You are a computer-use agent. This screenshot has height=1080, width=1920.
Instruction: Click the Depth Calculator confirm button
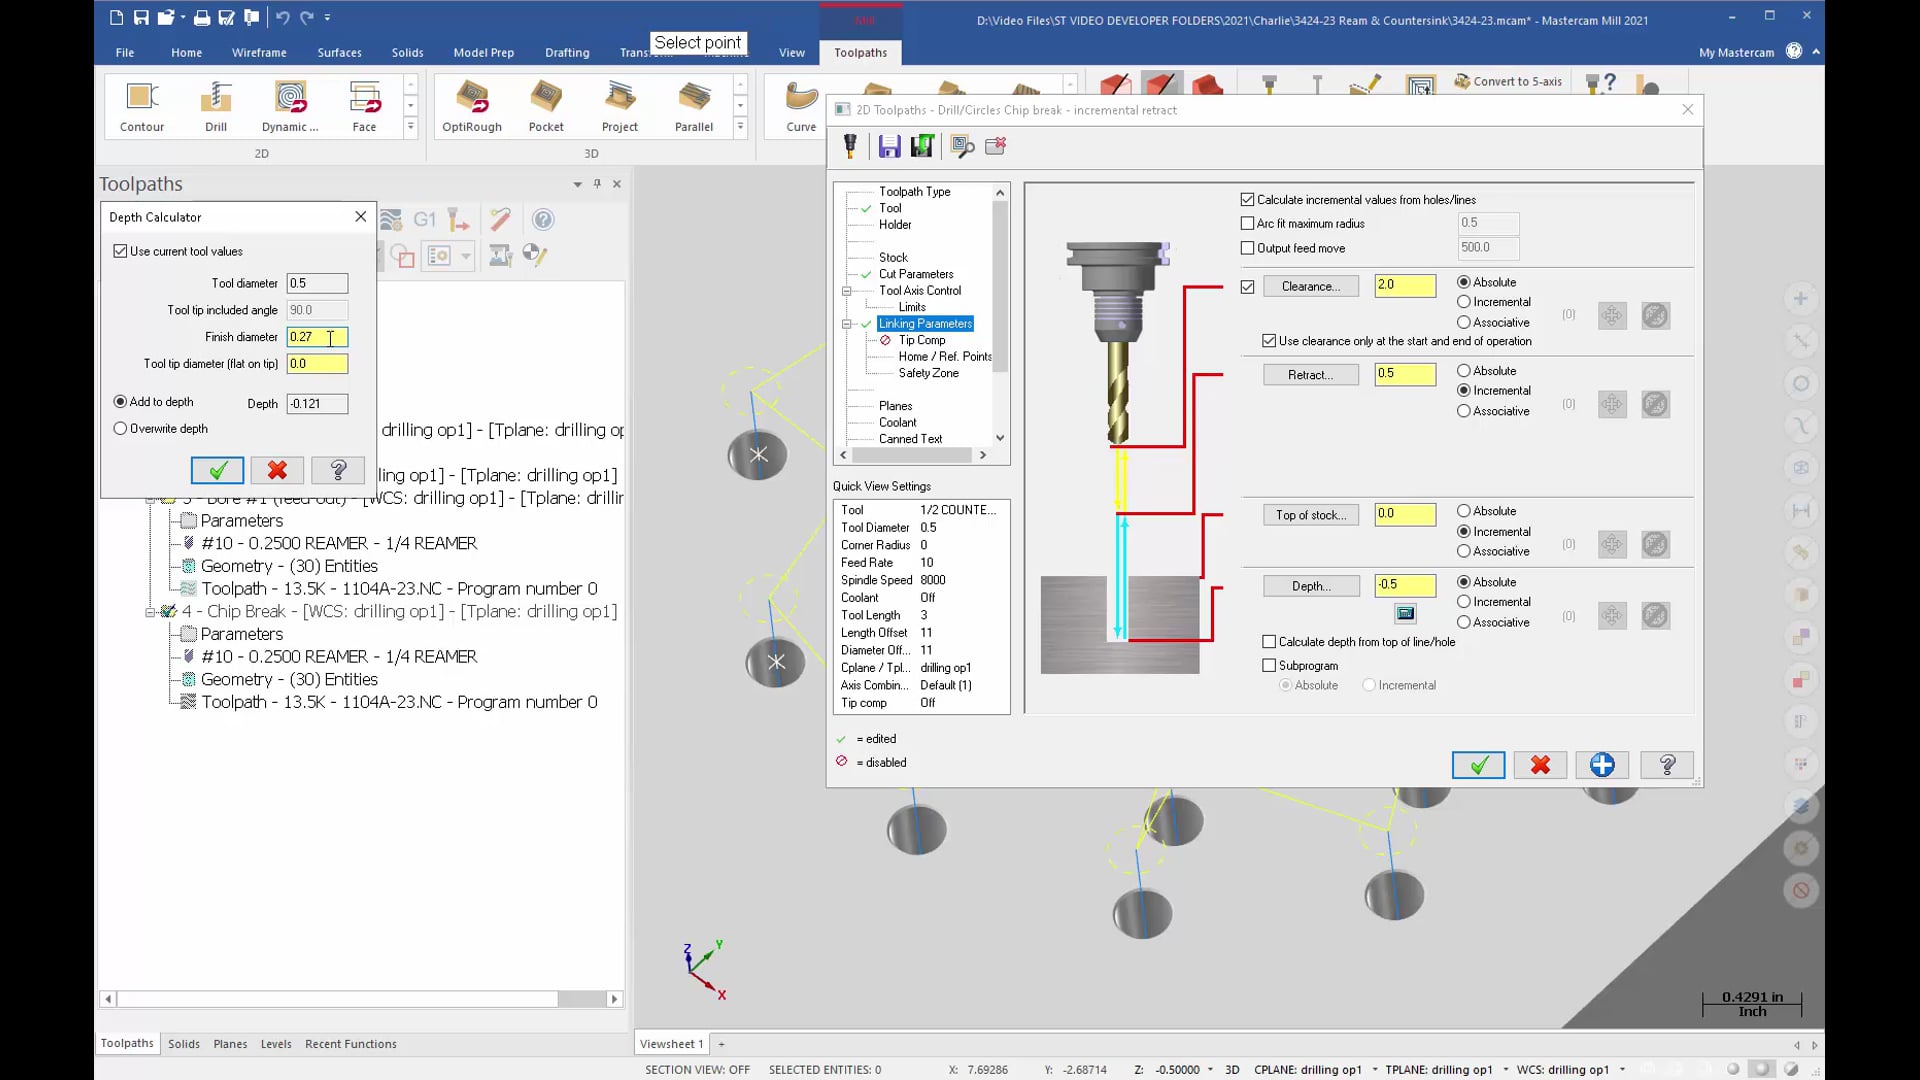[216, 471]
